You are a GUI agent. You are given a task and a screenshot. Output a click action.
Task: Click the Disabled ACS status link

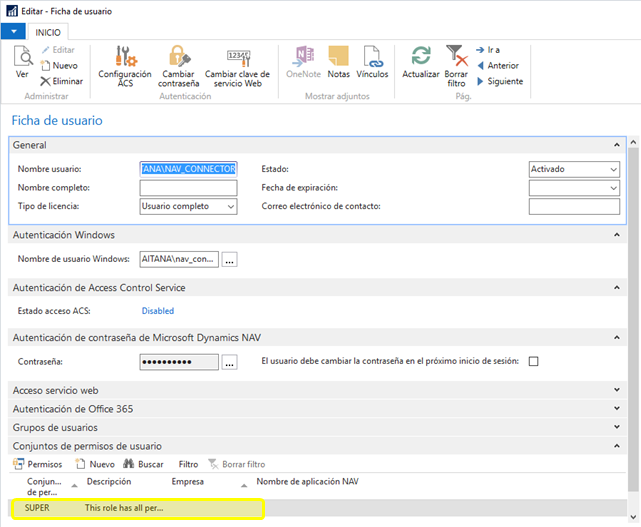(x=158, y=311)
